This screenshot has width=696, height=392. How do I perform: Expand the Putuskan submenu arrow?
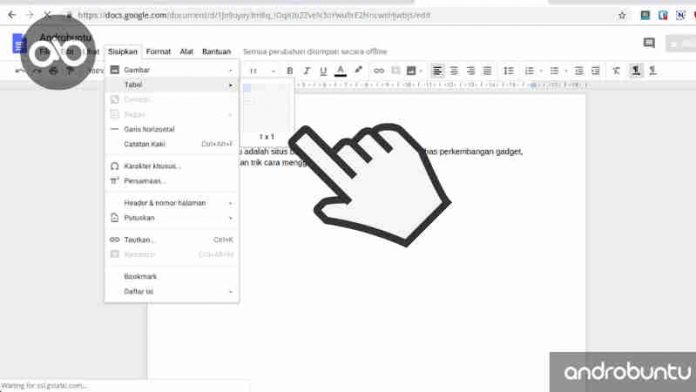pyautogui.click(x=230, y=218)
